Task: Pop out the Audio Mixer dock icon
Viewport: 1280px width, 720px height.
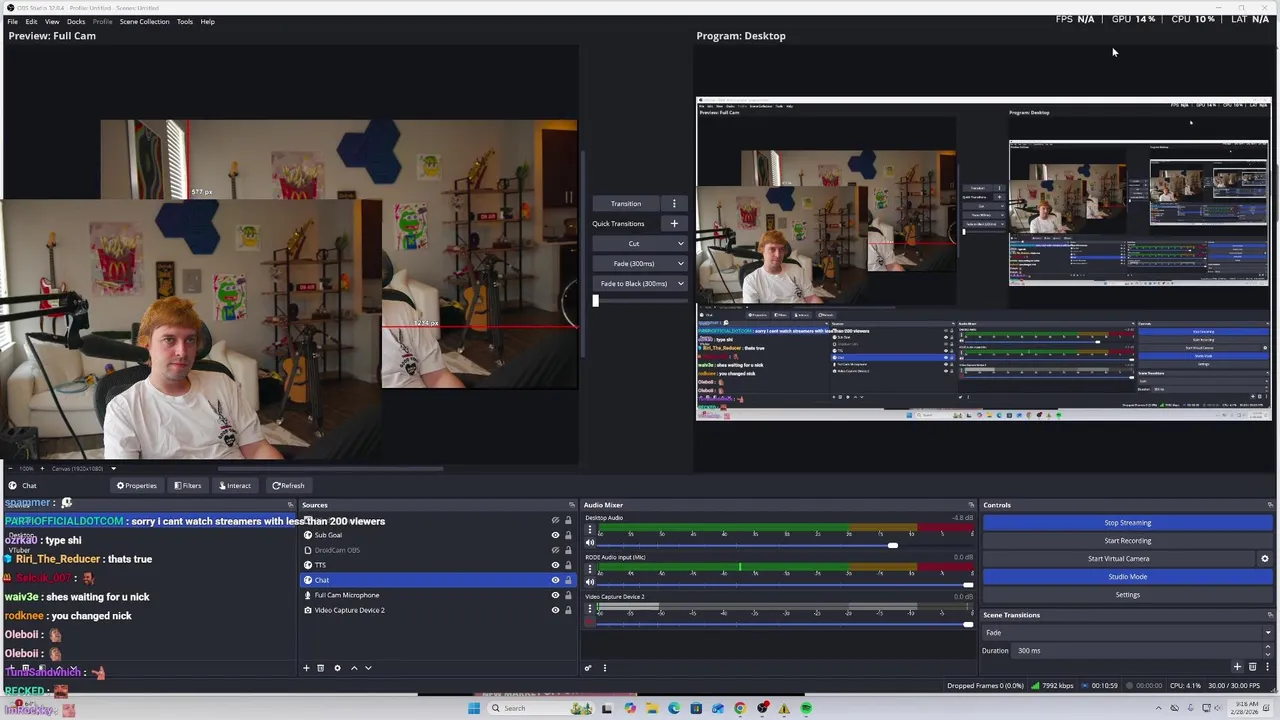Action: coord(971,505)
